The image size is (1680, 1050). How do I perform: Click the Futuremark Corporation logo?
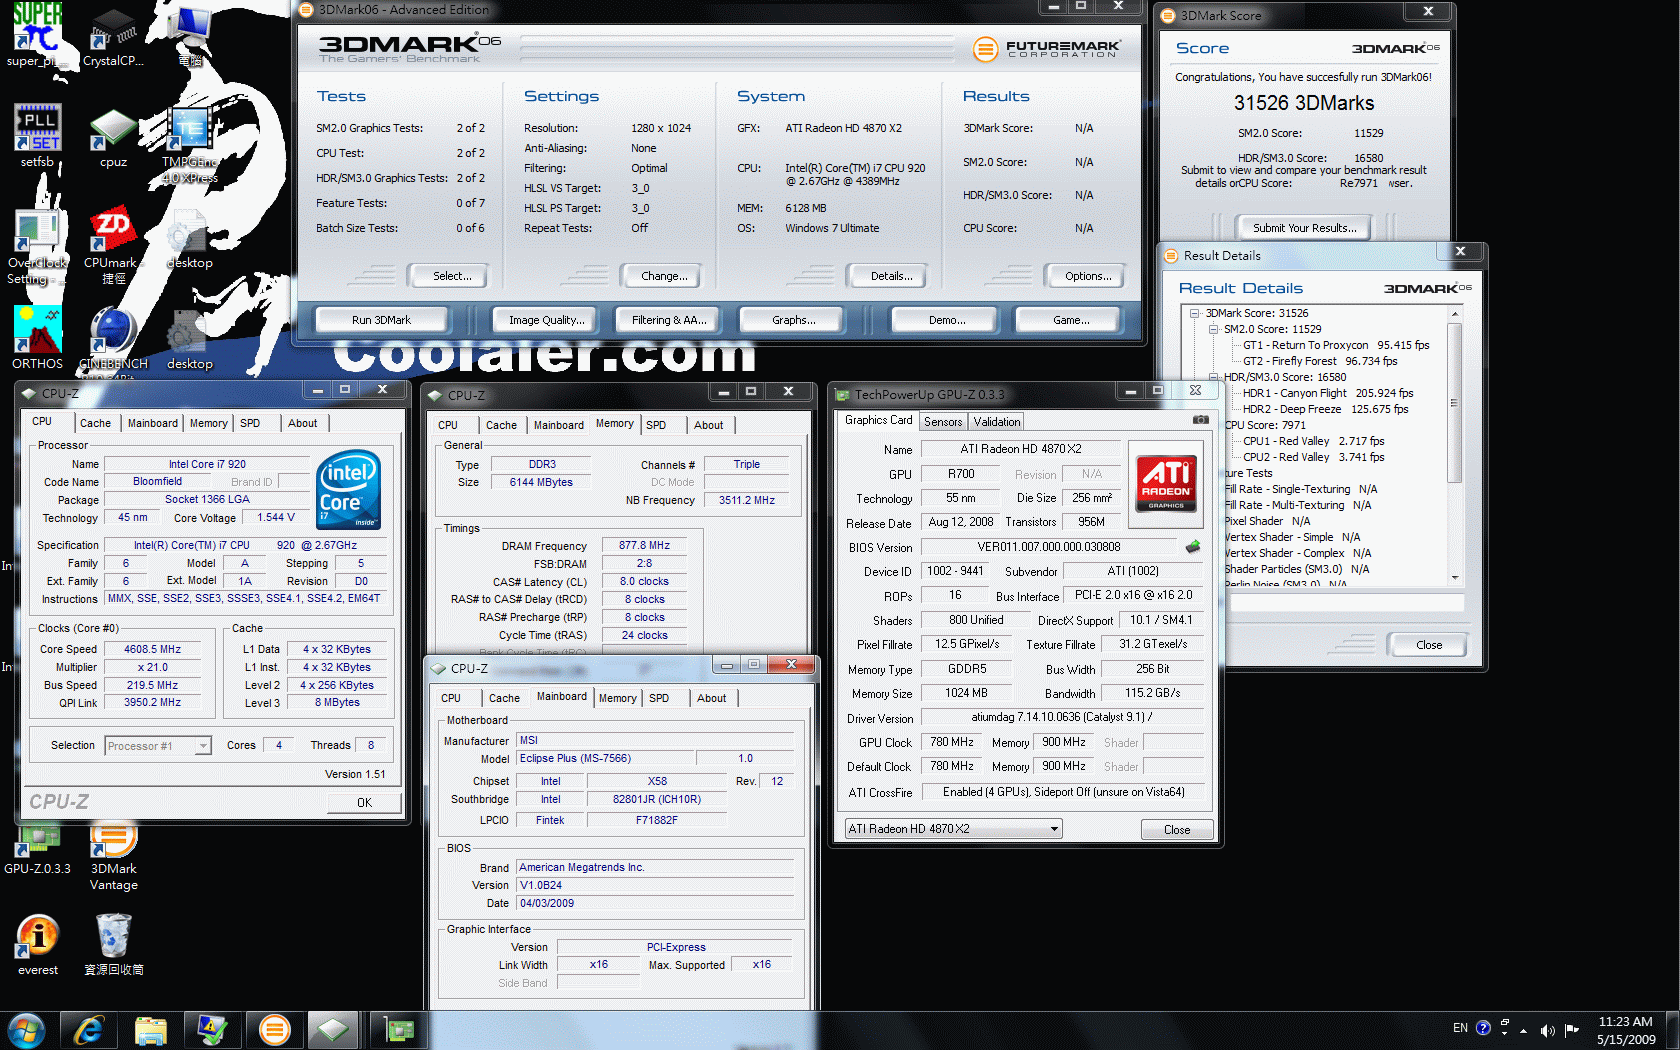click(x=1046, y=48)
